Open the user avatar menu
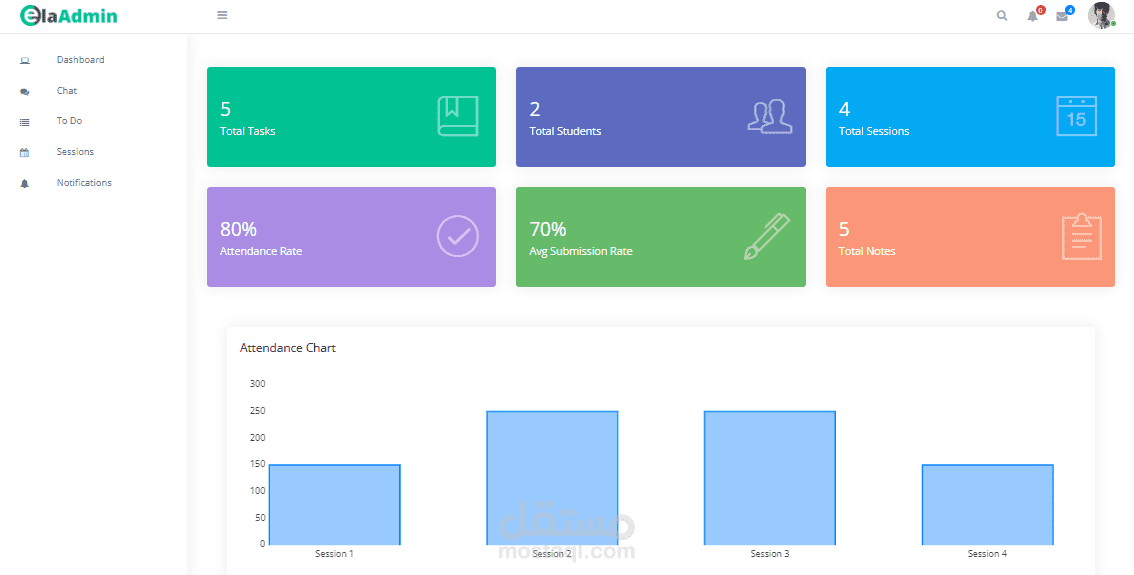The height and width of the screenshot is (575, 1134). tap(1101, 15)
